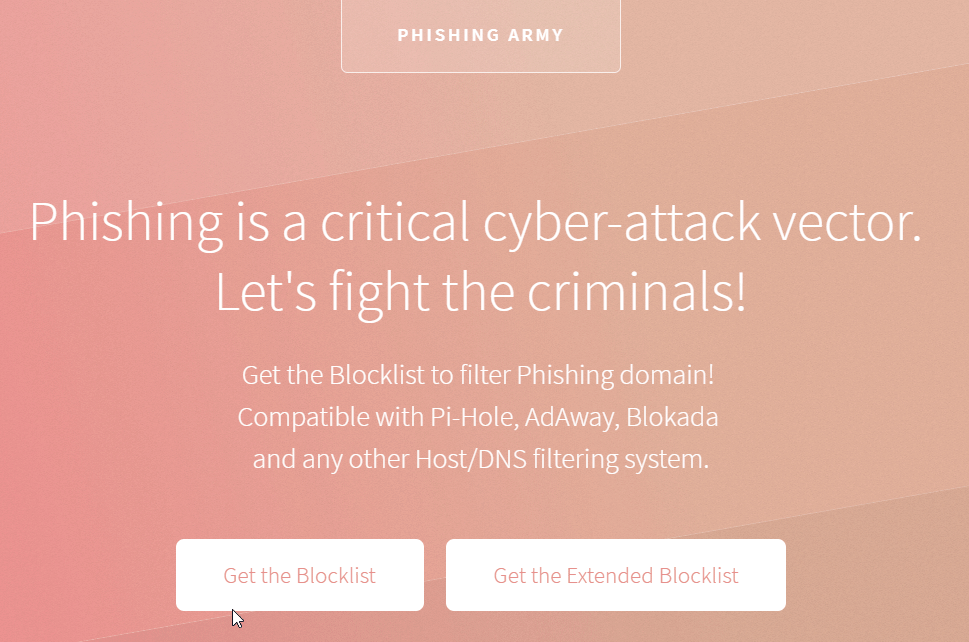Click 'Phishing domain!' in the subheading
The height and width of the screenshot is (642, 969).
pos(615,376)
